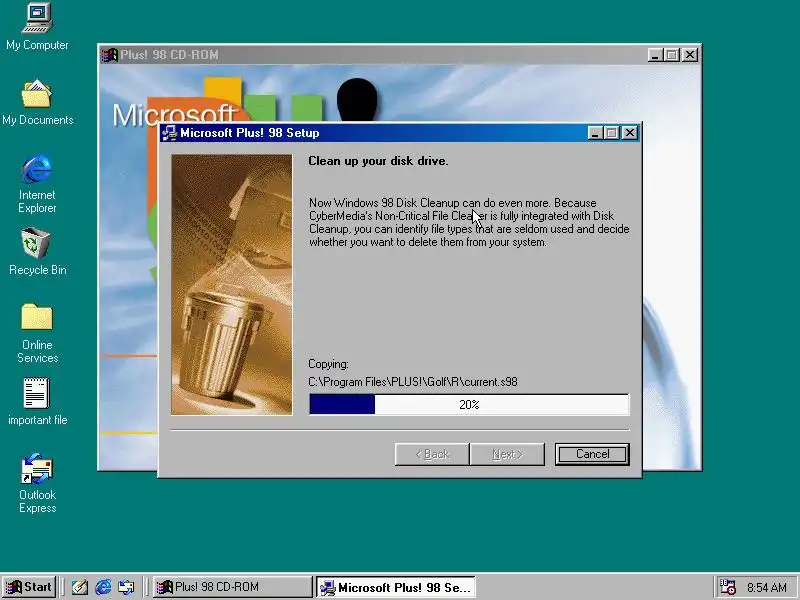
Task: Close the Microsoft Plus! 98 Setup window
Action: [x=630, y=133]
